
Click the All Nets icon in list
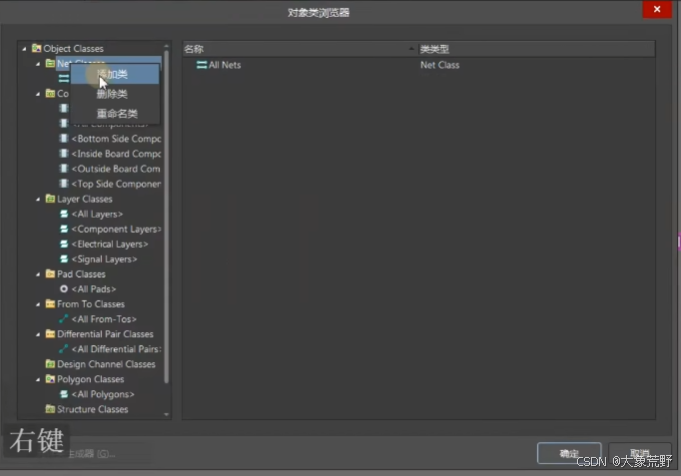202,65
